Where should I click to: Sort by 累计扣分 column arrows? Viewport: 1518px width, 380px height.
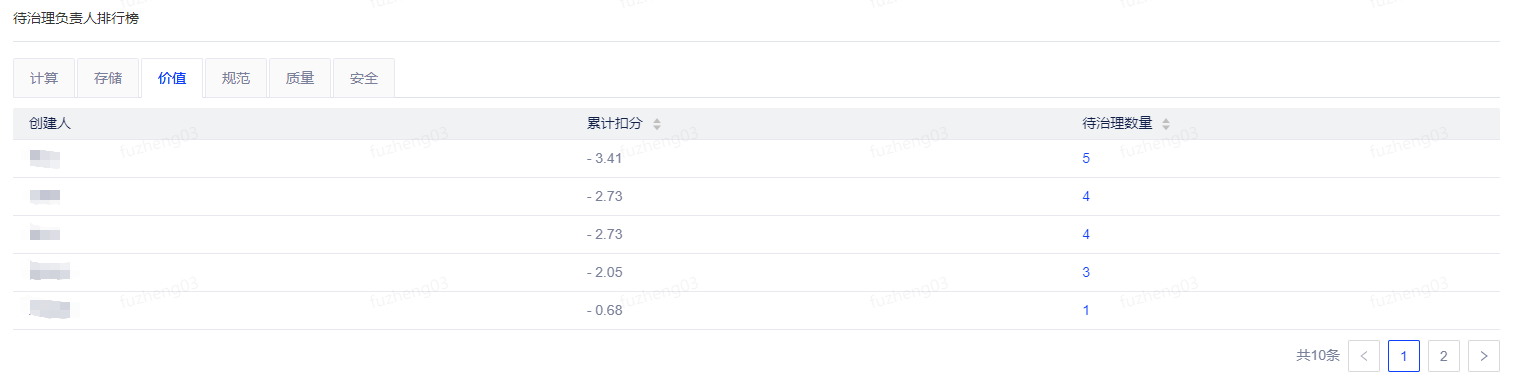point(657,124)
